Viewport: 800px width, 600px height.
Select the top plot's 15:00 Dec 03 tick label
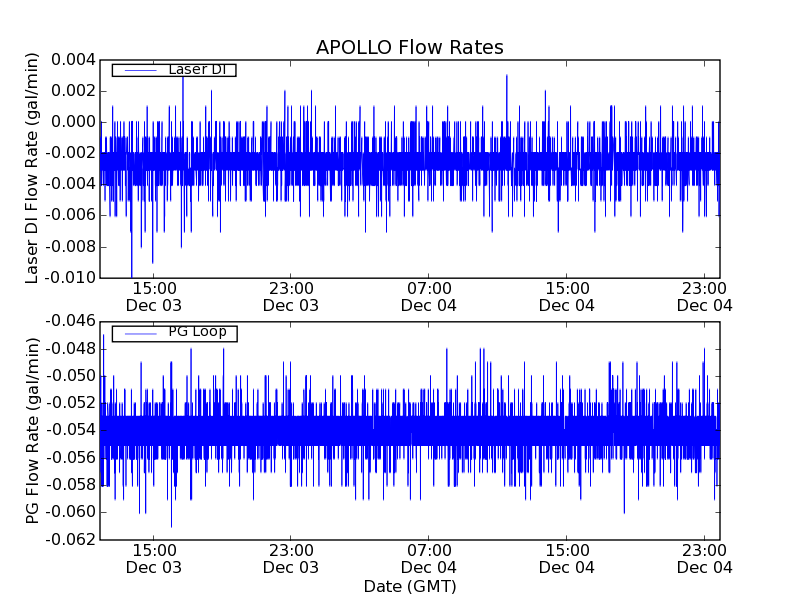point(153,297)
